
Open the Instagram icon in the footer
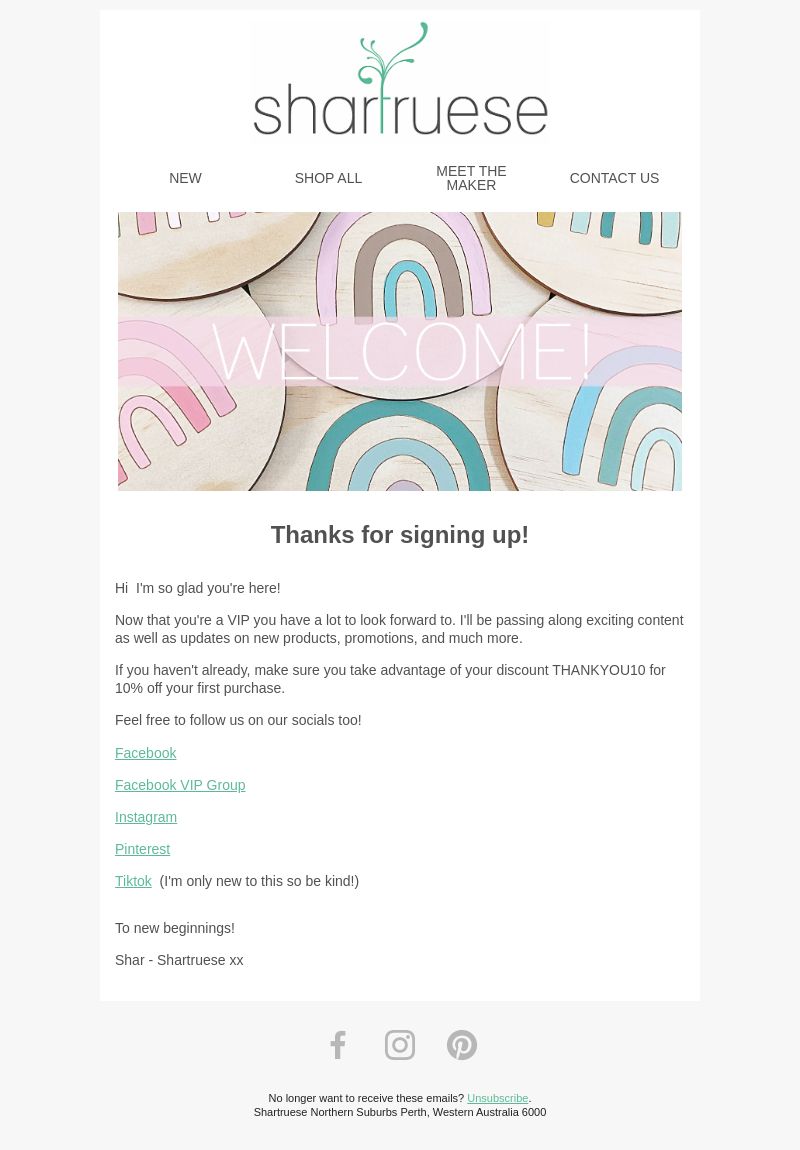[400, 1045]
